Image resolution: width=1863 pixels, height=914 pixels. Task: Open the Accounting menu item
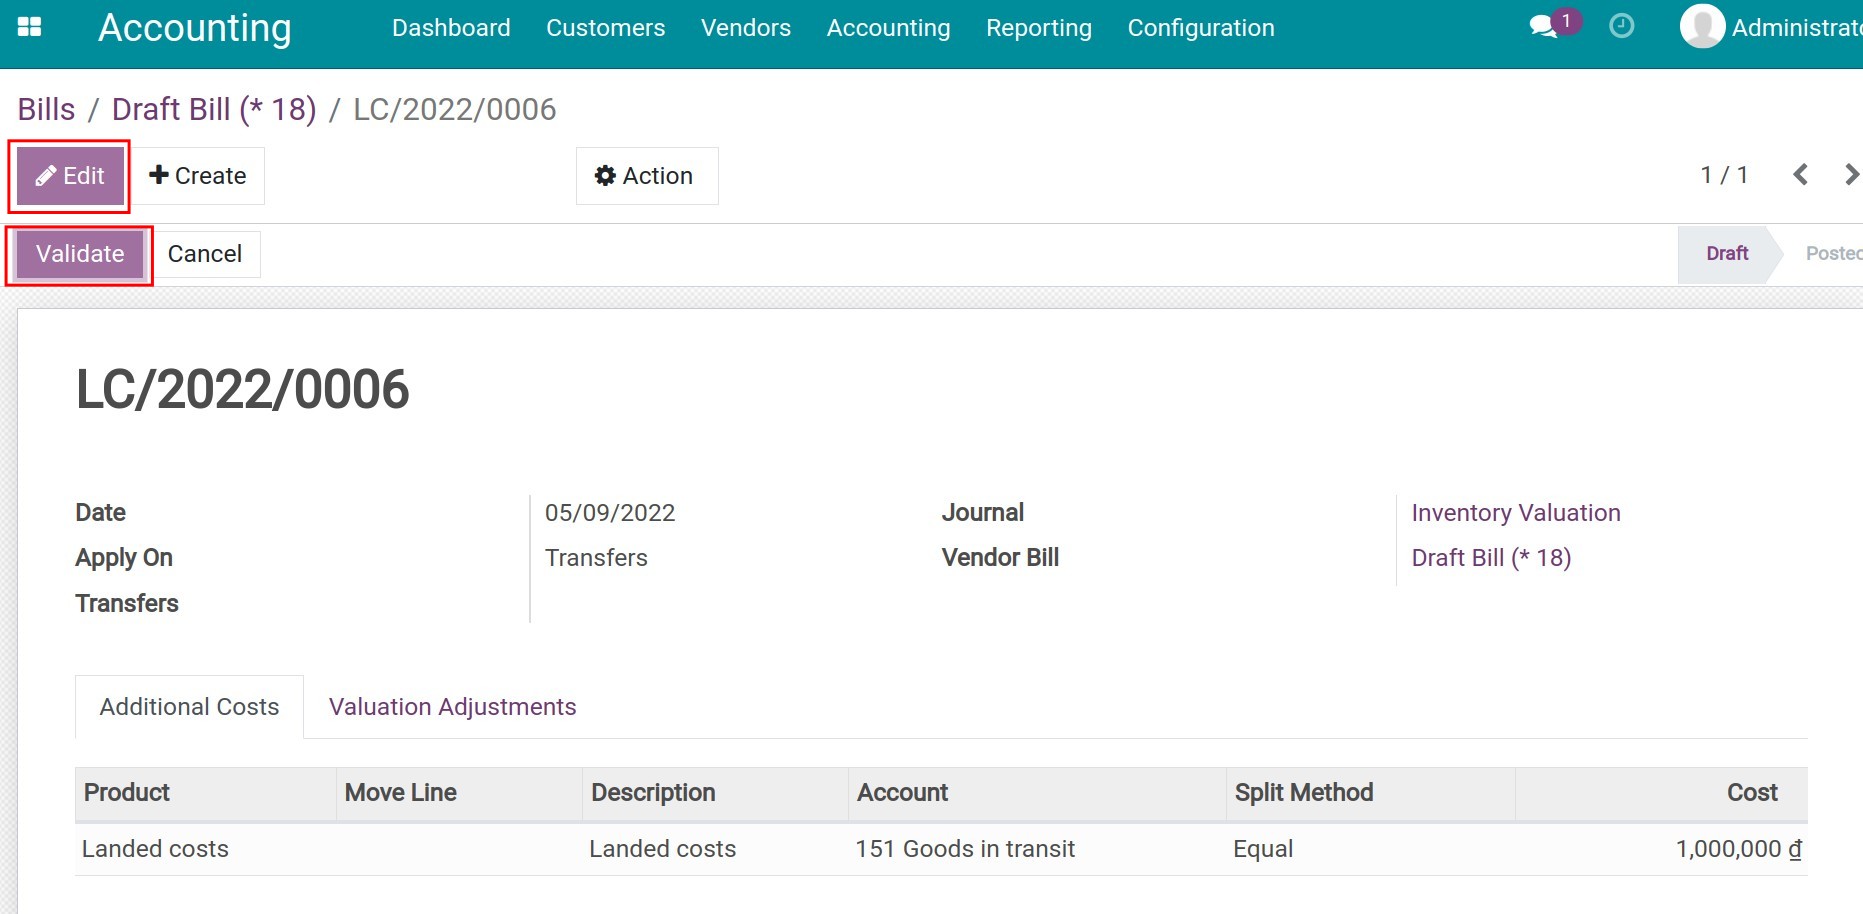click(888, 28)
